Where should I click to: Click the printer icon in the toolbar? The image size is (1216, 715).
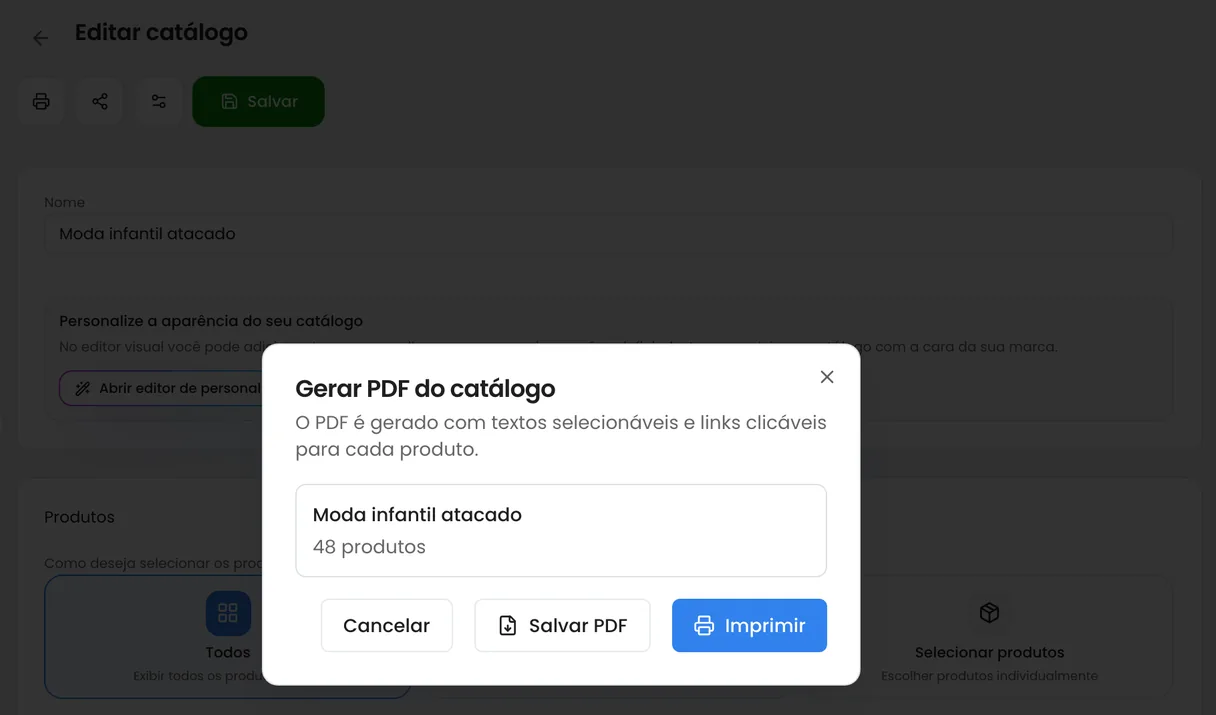pos(41,101)
